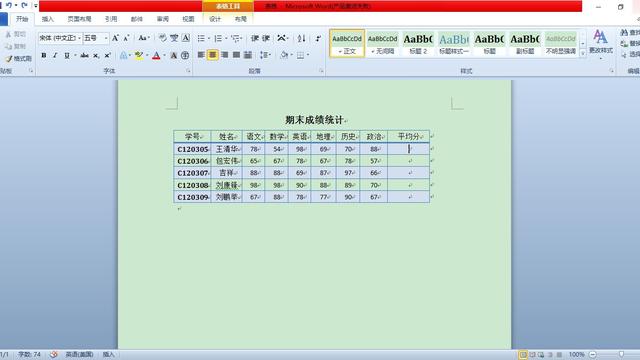
Task: Open the Change Styles menu
Action: pyautogui.click(x=600, y=45)
